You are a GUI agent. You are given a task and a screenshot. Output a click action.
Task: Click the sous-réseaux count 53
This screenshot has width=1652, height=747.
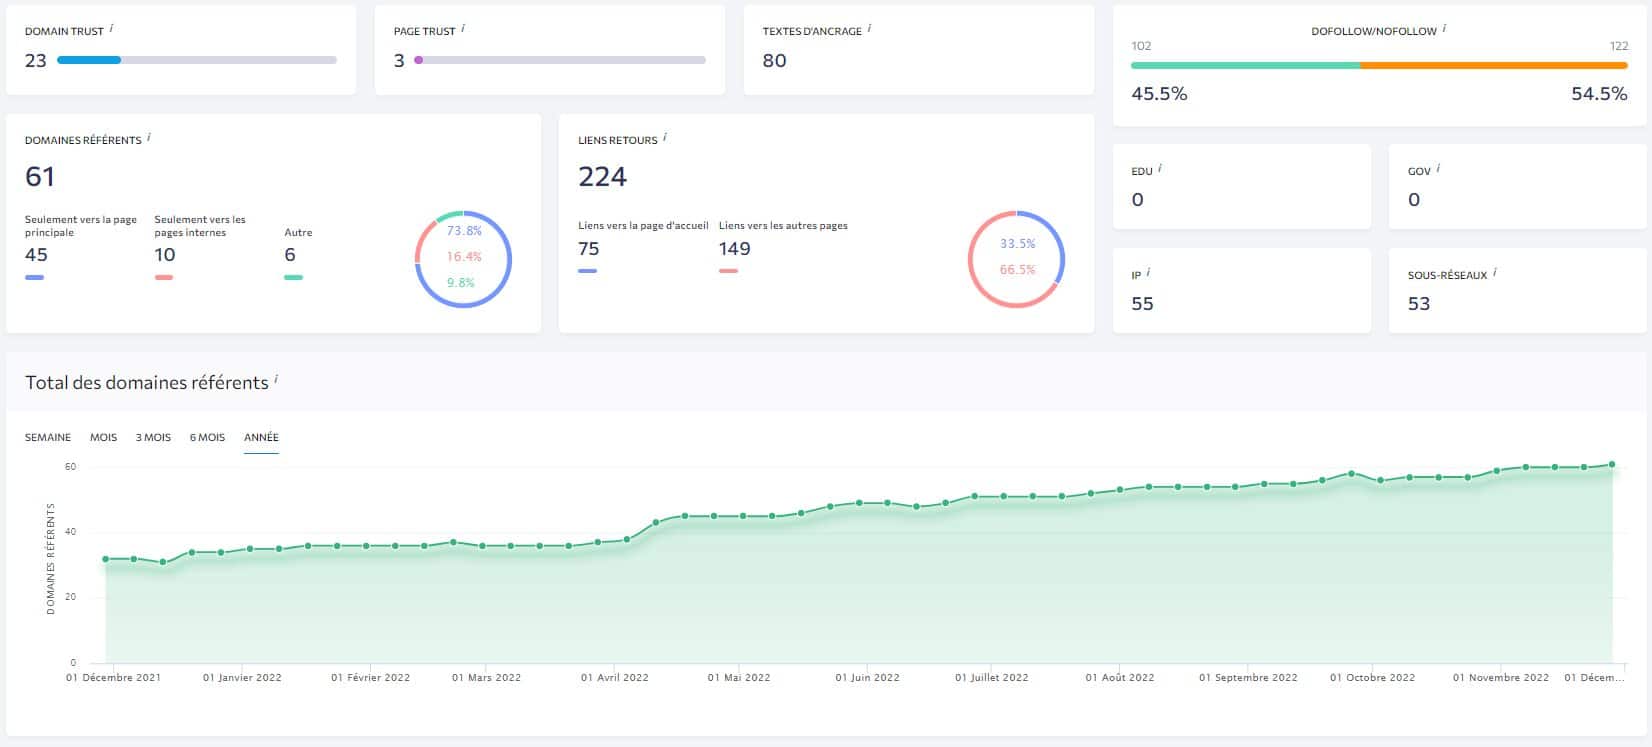point(1419,304)
